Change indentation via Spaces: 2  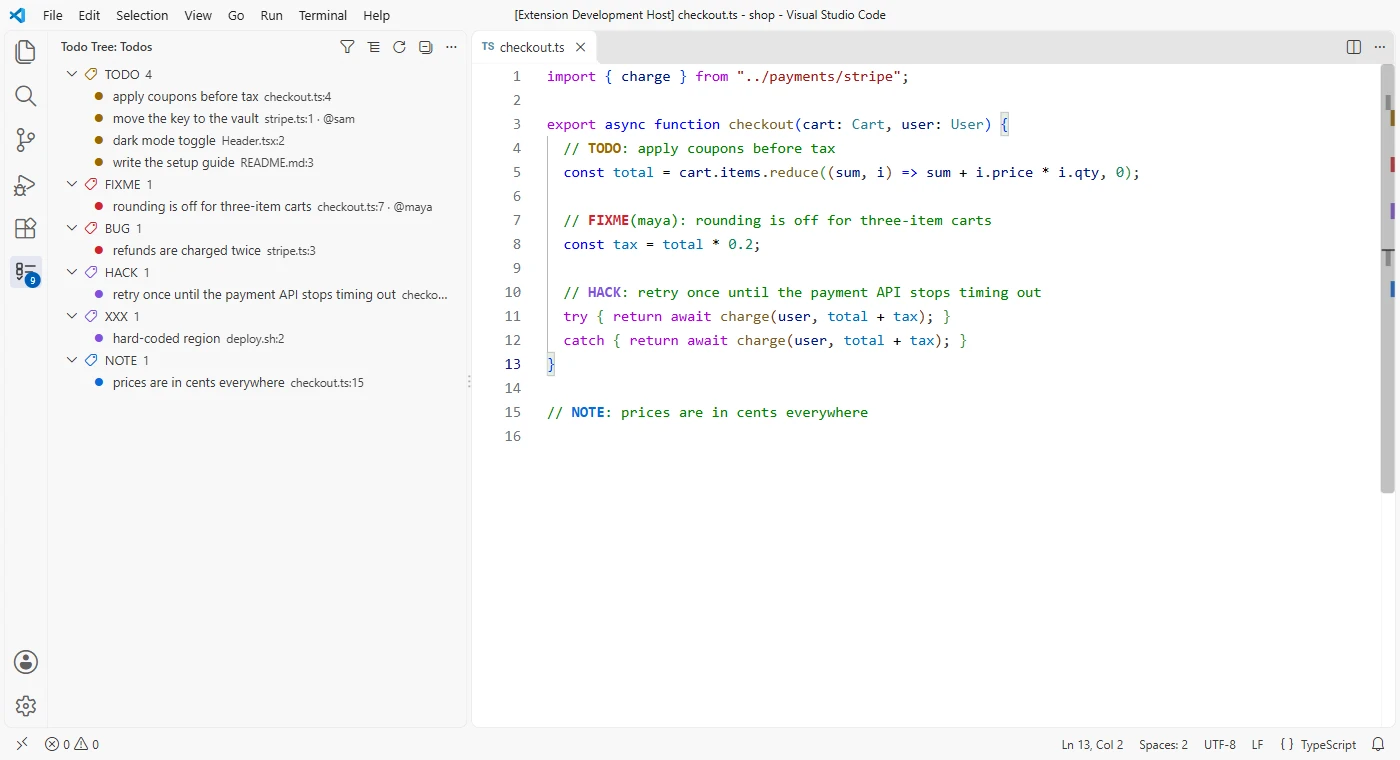[x=1163, y=745]
